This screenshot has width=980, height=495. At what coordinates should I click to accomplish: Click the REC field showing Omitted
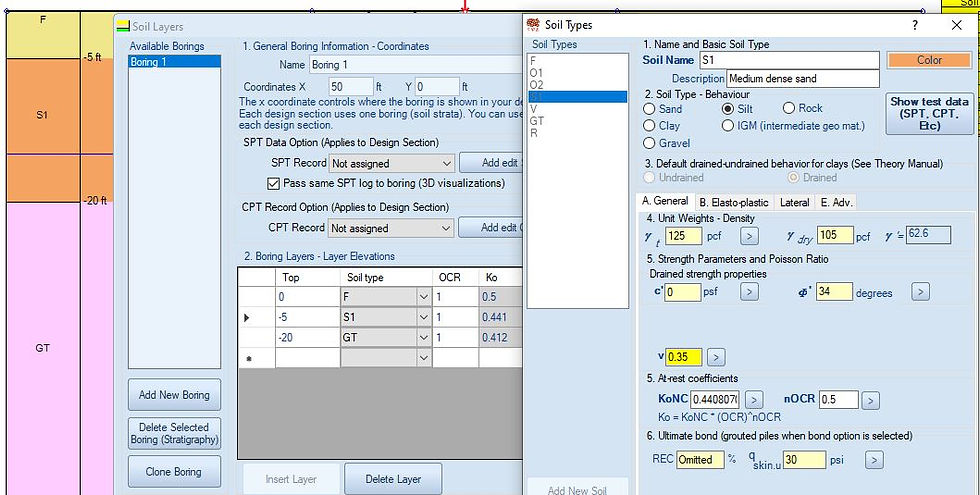[x=700, y=460]
